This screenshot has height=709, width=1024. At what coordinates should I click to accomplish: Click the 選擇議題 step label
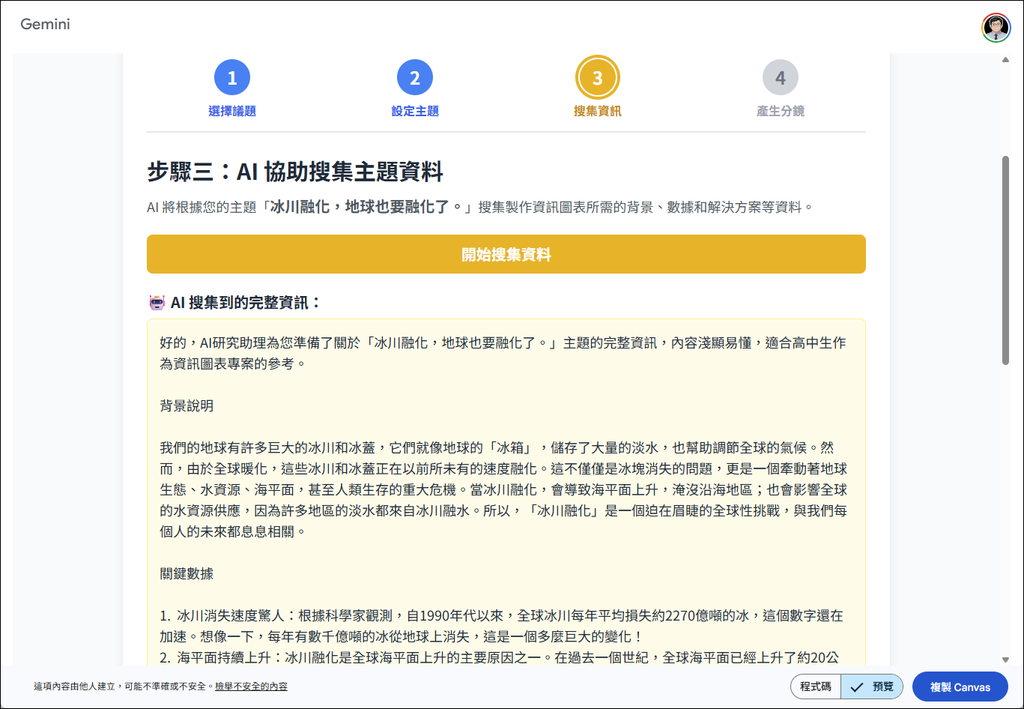tap(232, 111)
